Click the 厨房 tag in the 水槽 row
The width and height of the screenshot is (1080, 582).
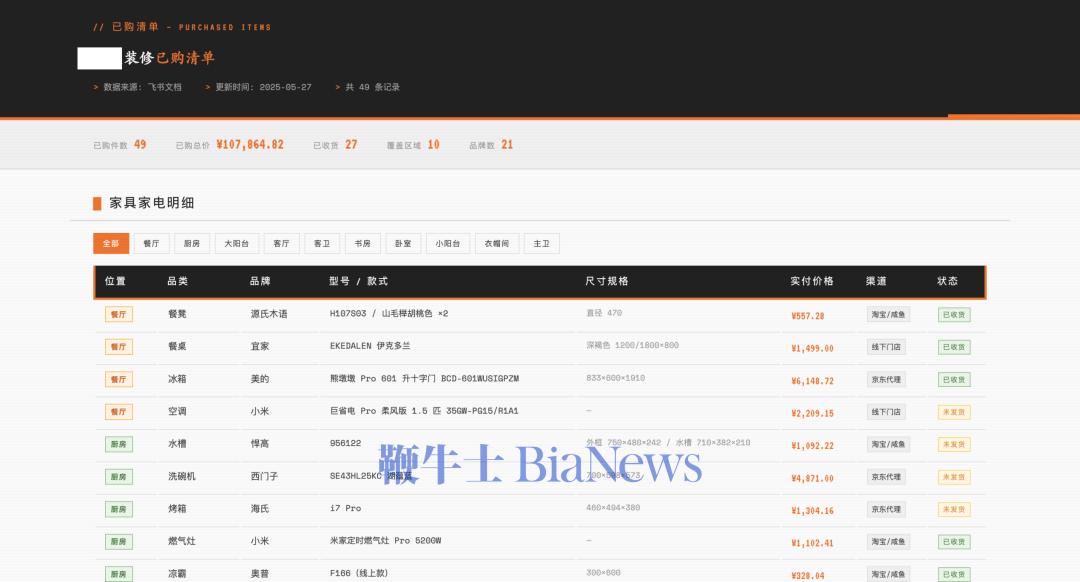pos(118,444)
